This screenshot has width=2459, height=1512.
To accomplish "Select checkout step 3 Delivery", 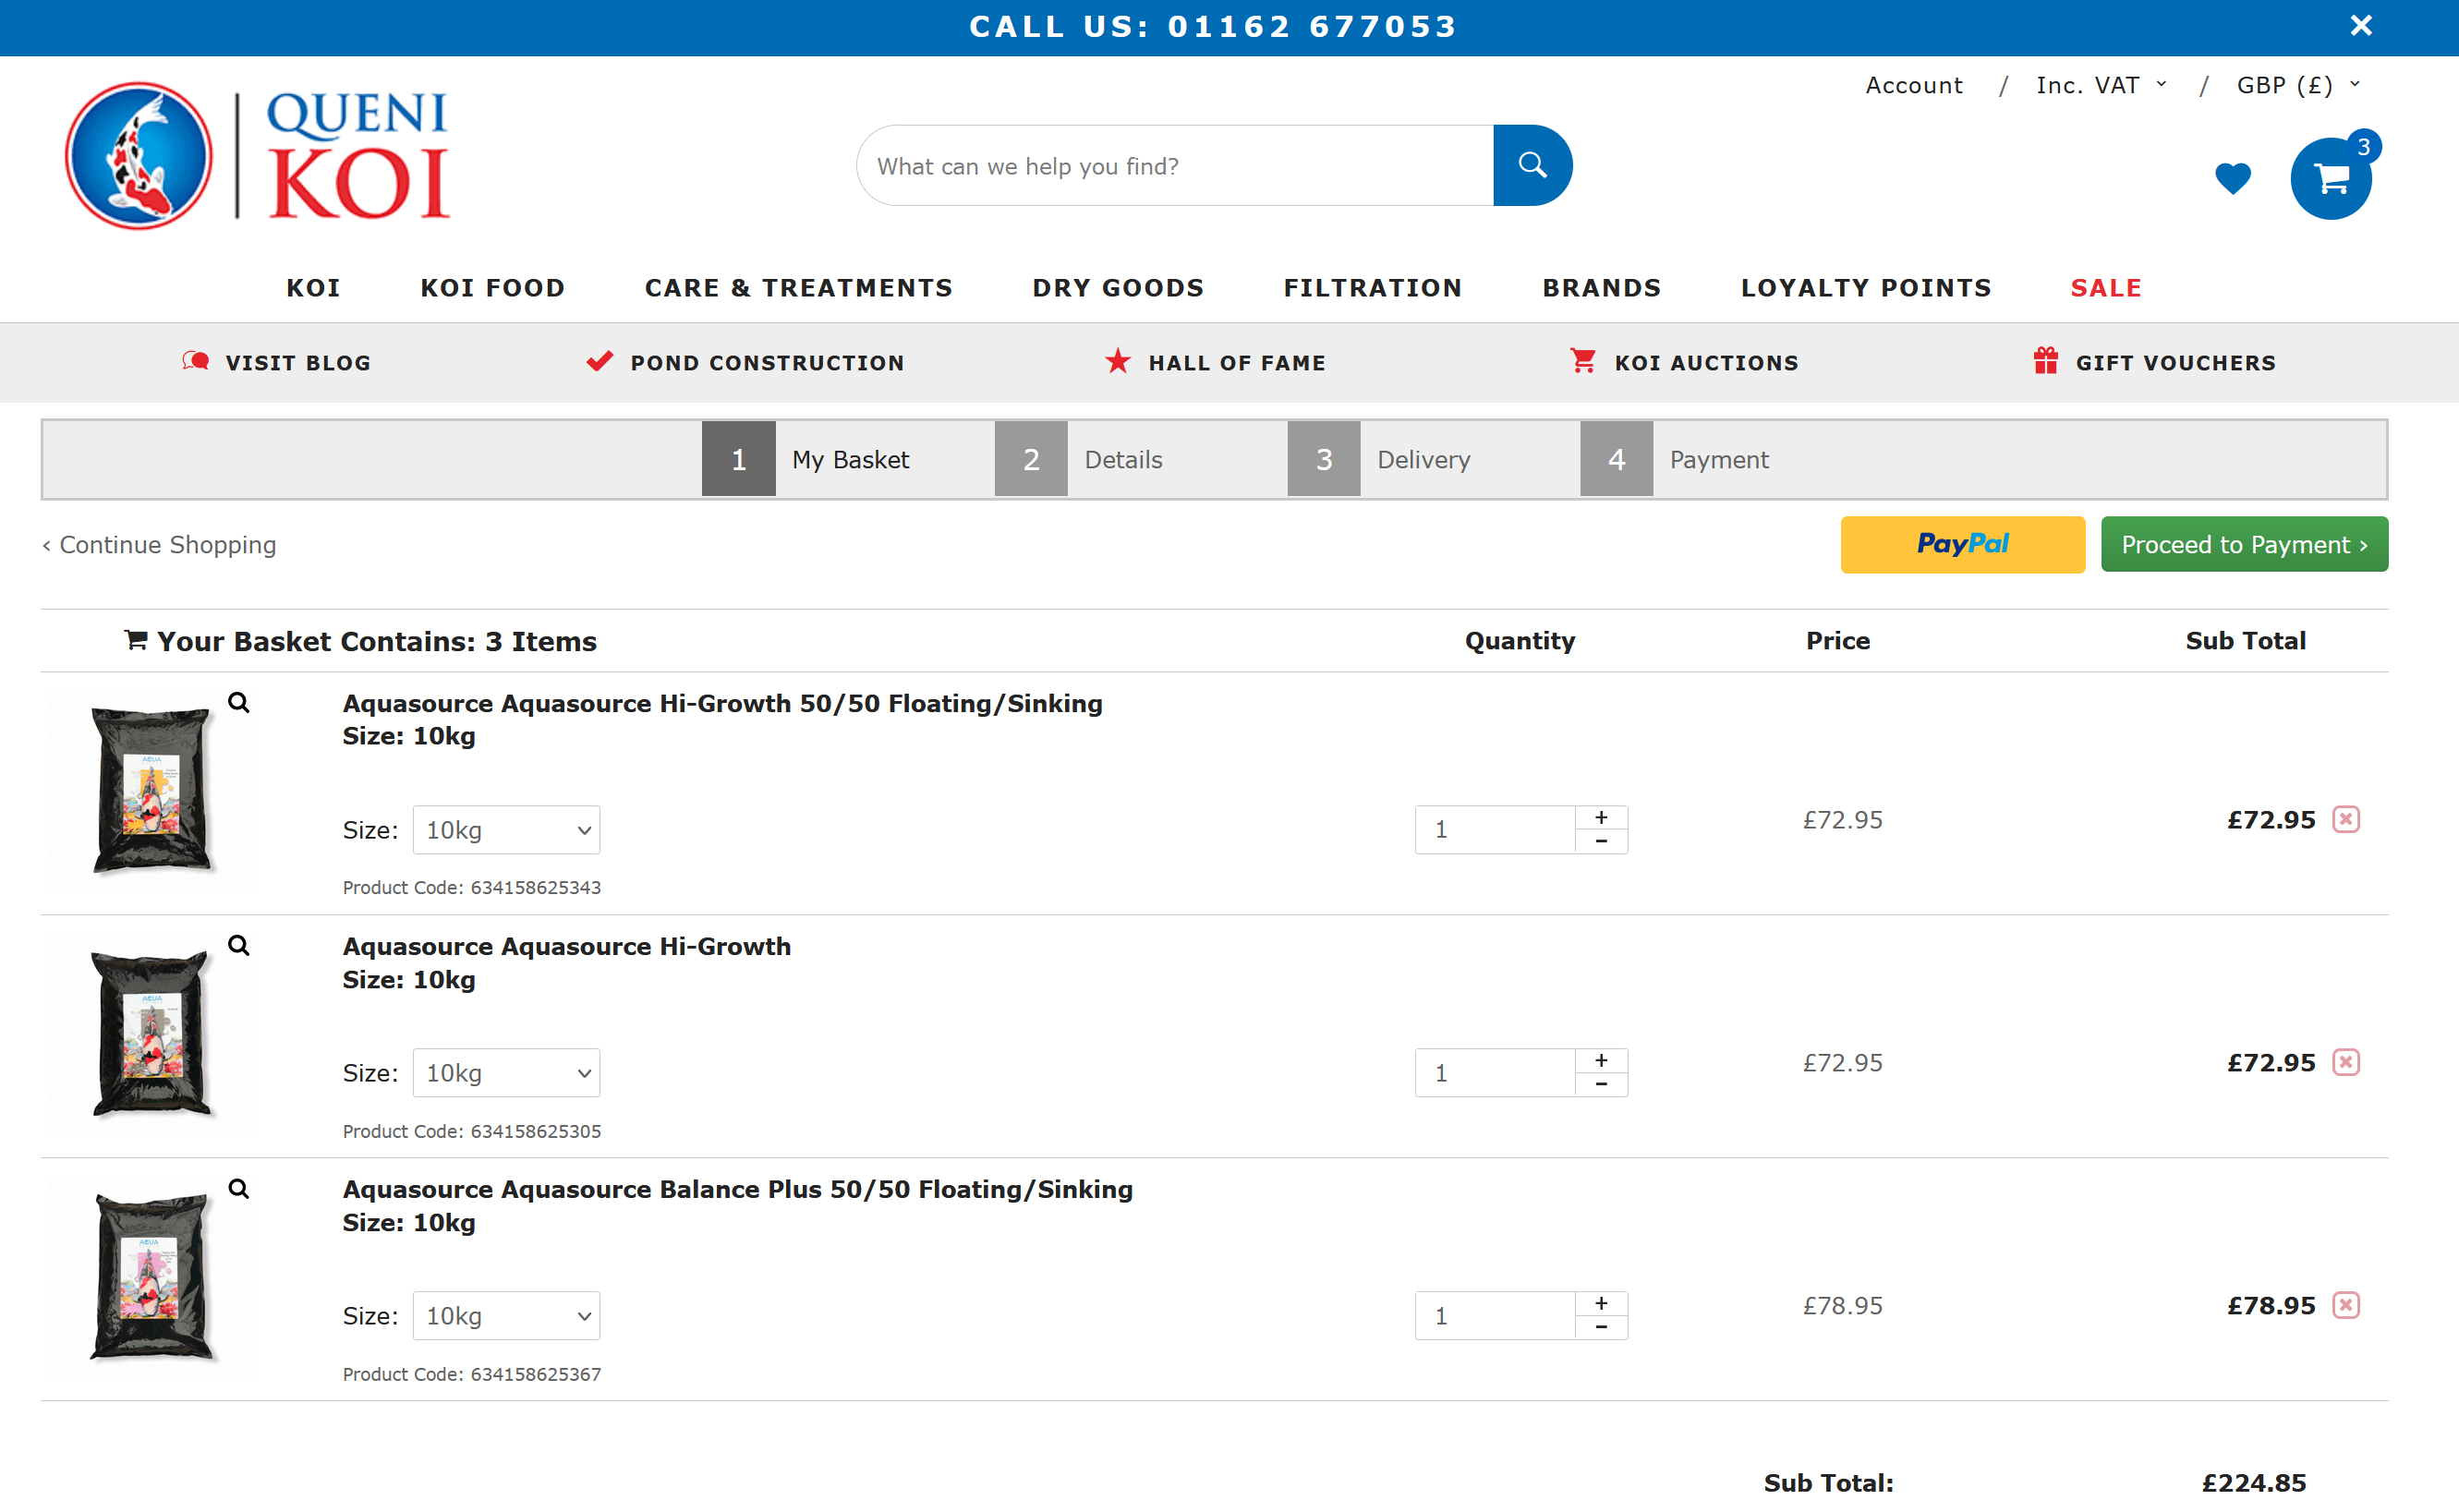I will (x=1379, y=459).
